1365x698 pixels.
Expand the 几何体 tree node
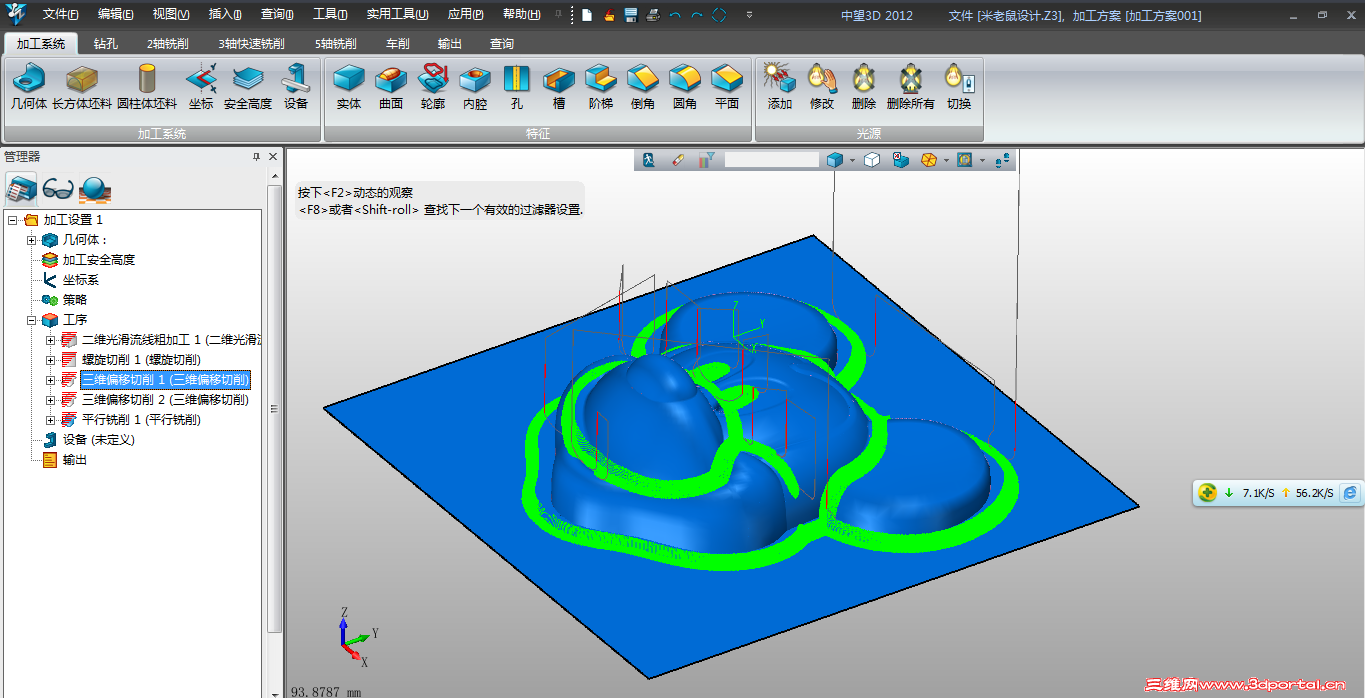click(x=31, y=240)
